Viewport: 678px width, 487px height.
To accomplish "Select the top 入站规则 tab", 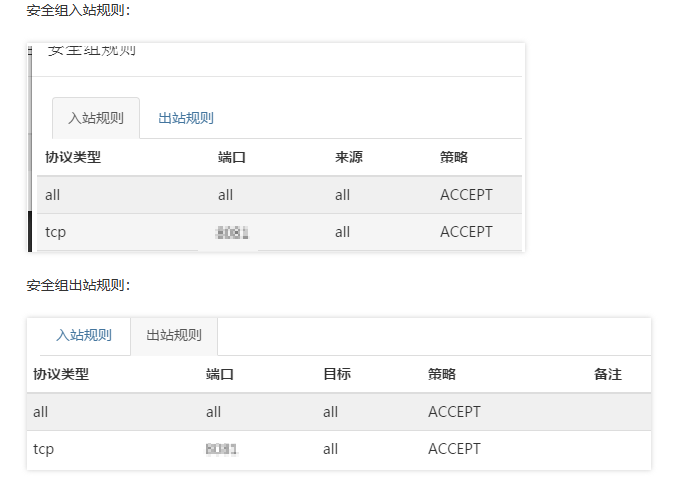I will tap(96, 118).
